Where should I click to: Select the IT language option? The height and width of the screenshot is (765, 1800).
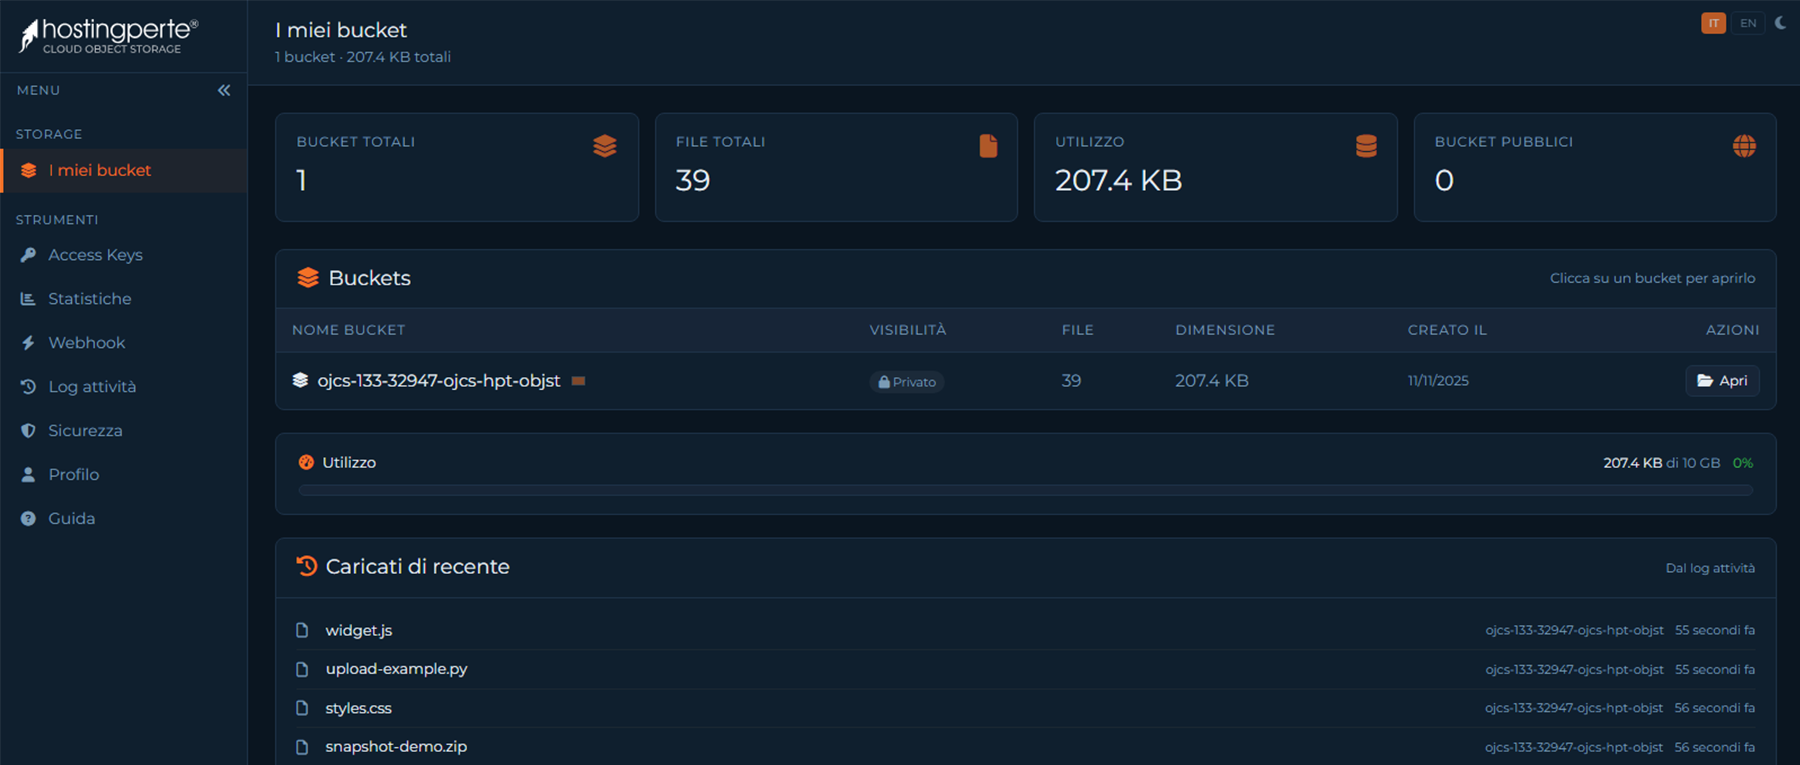[x=1713, y=23]
